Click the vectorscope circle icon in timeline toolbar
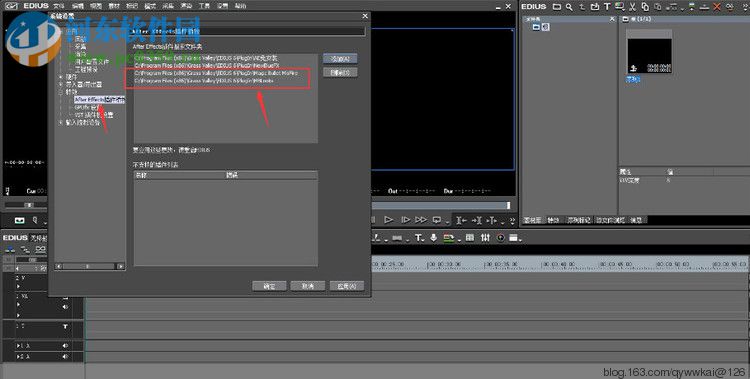Screen dimensions: 750x379 (500, 238)
